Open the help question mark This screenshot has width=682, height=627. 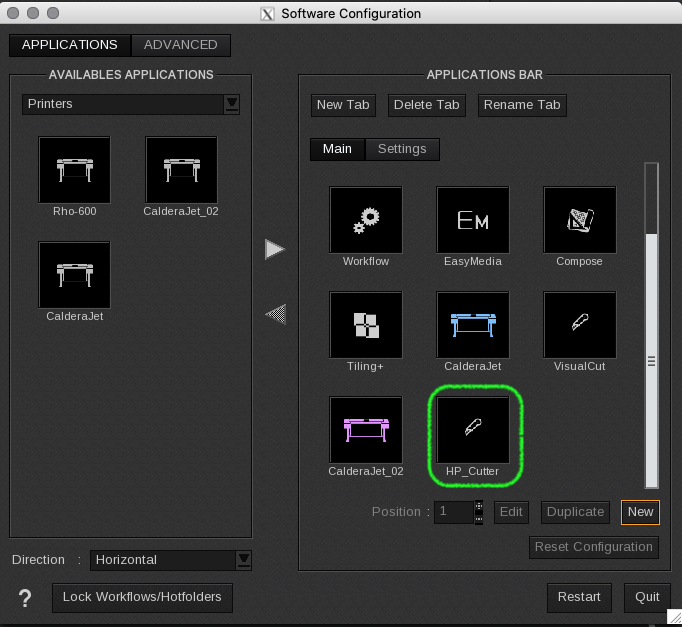point(25,598)
